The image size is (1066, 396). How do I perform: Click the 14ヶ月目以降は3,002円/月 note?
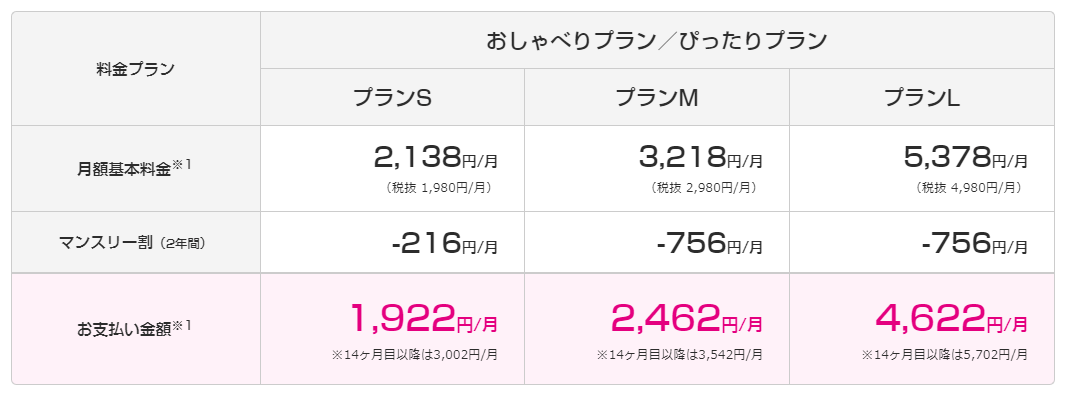click(415, 354)
